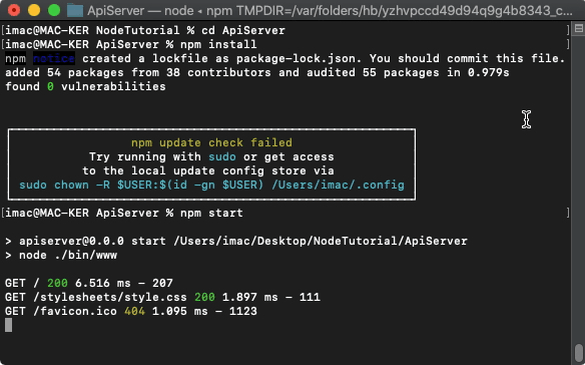Click the red close window button
Viewport: 585px width, 365px height.
pyautogui.click(x=14, y=10)
